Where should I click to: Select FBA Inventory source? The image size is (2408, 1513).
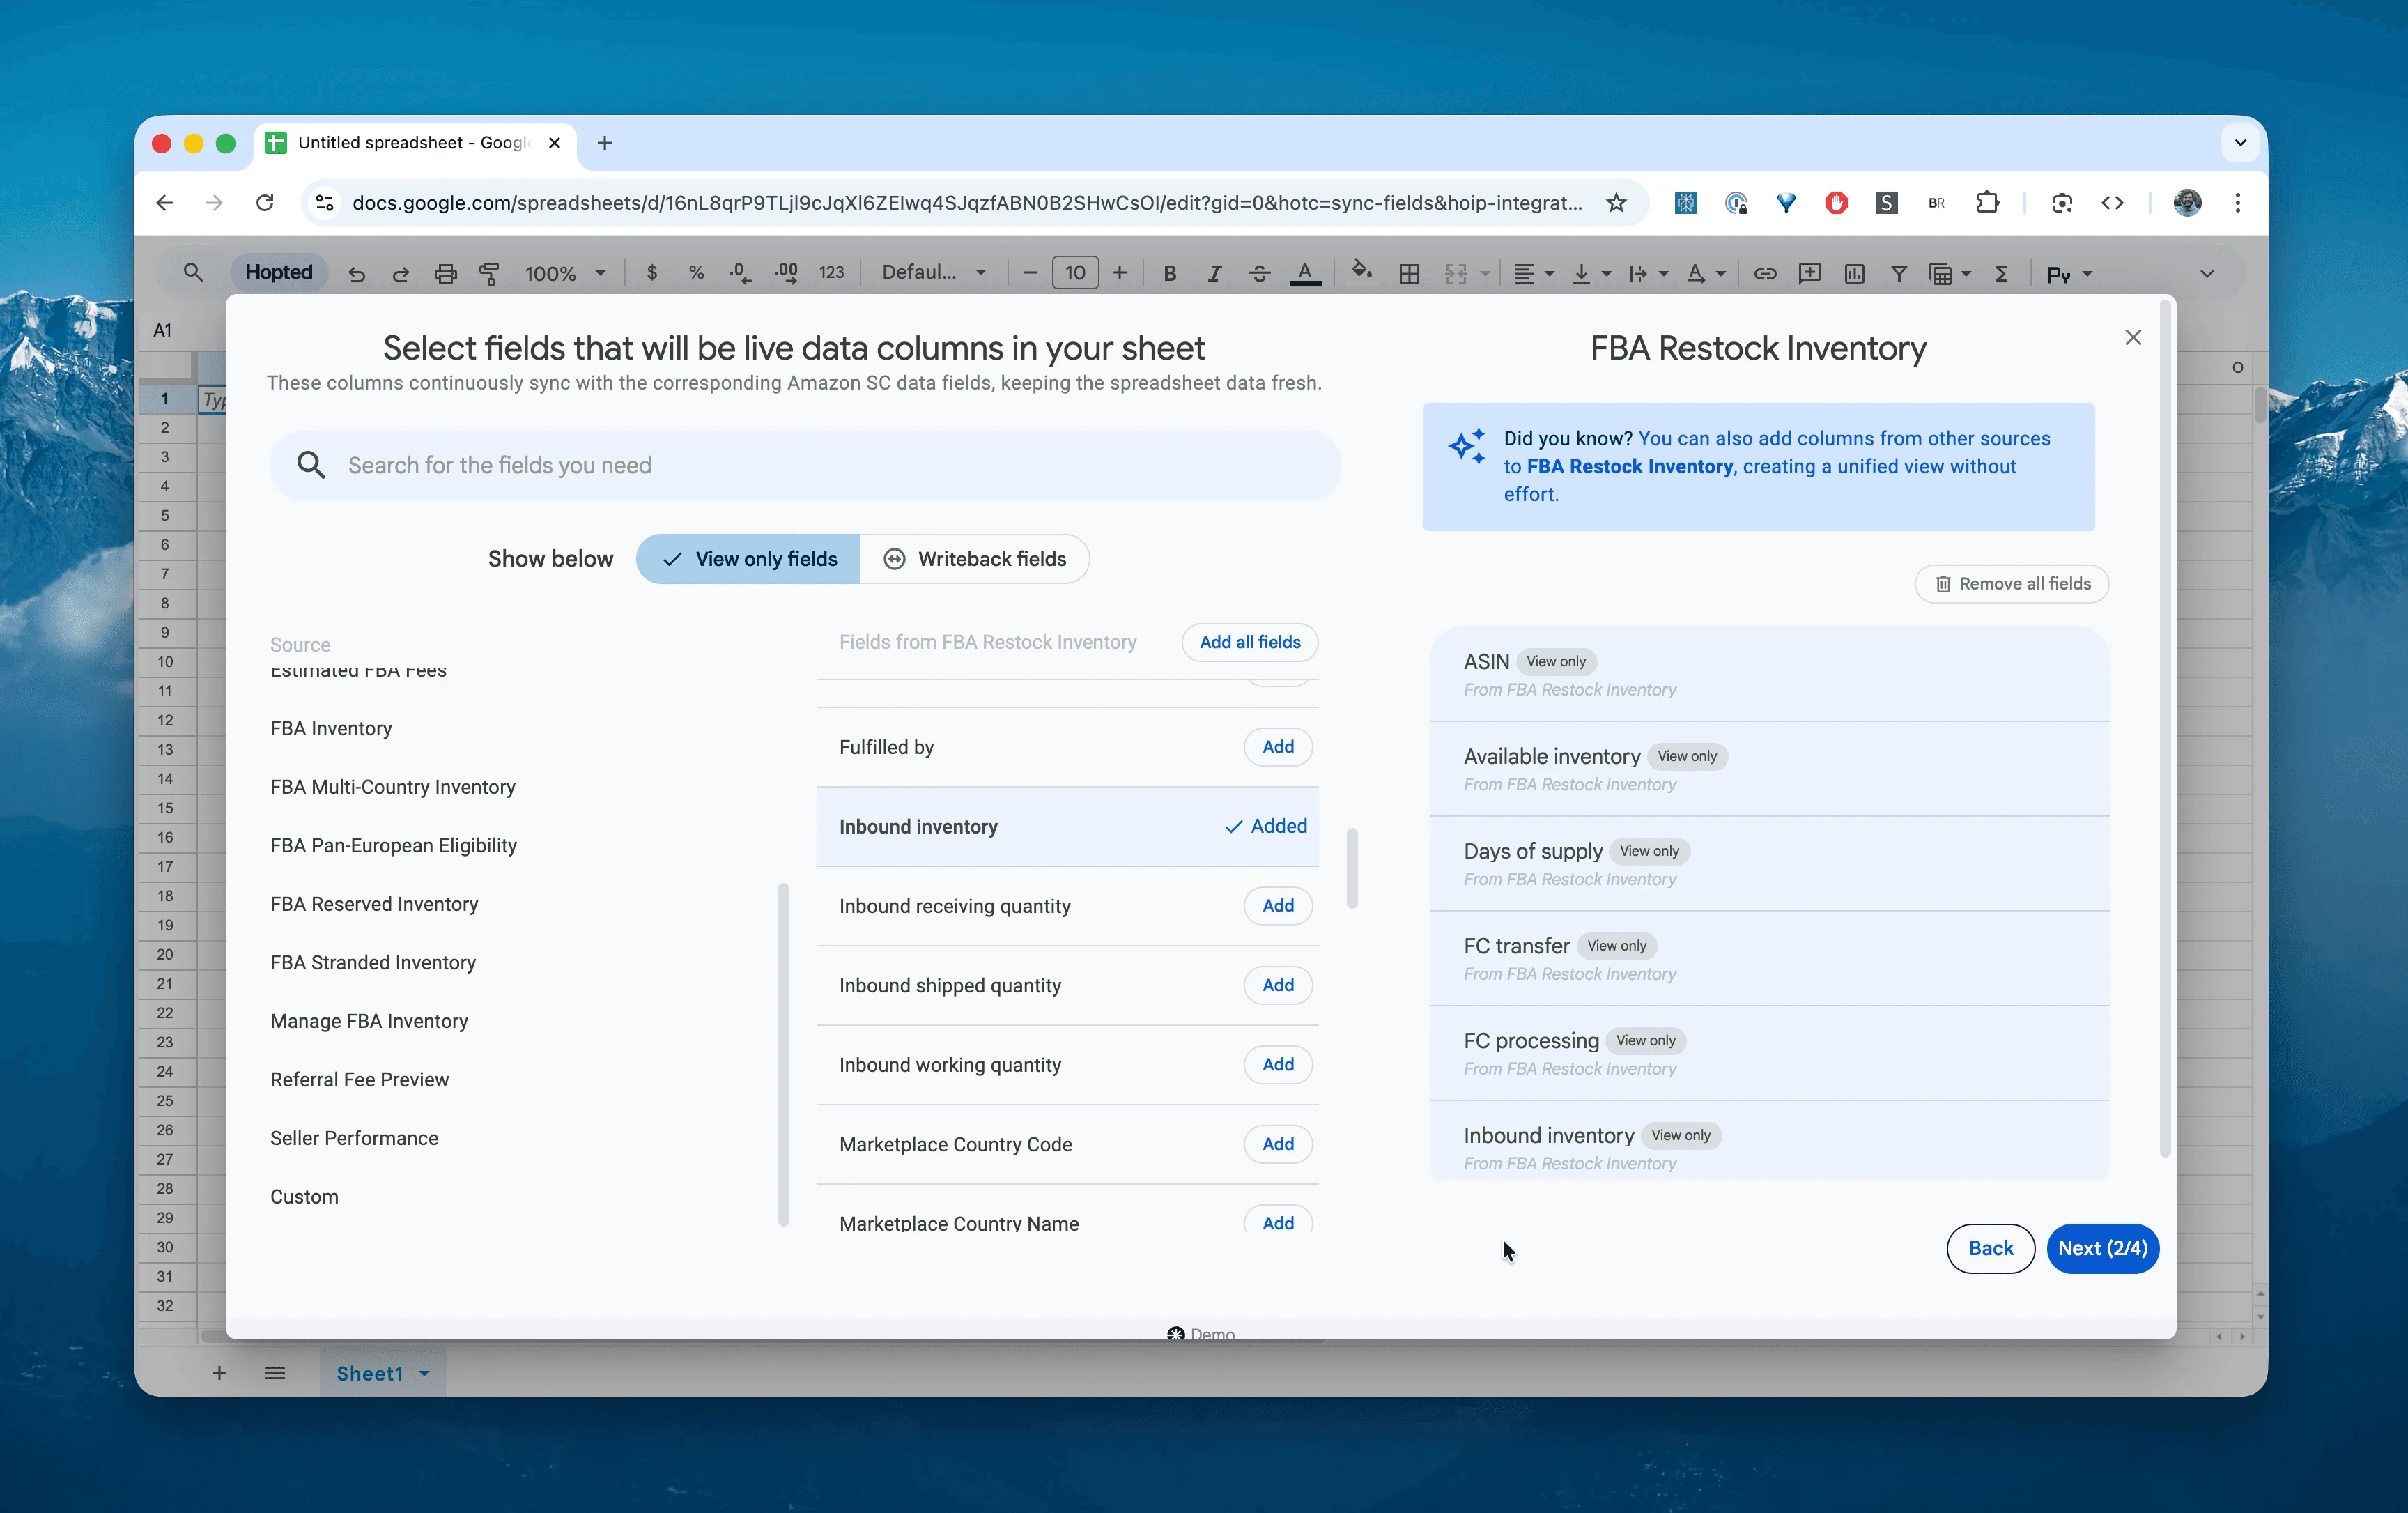pos(331,729)
